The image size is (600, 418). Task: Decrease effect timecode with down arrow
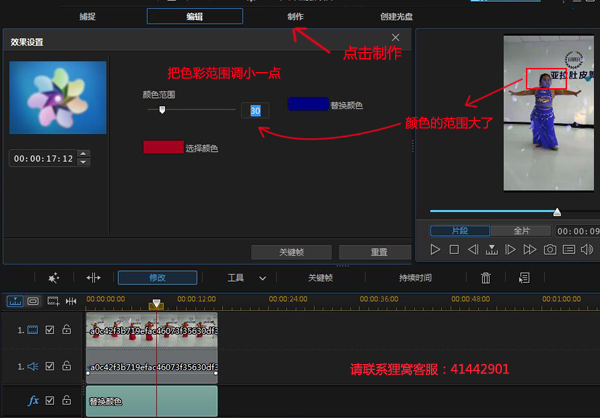coord(83,162)
